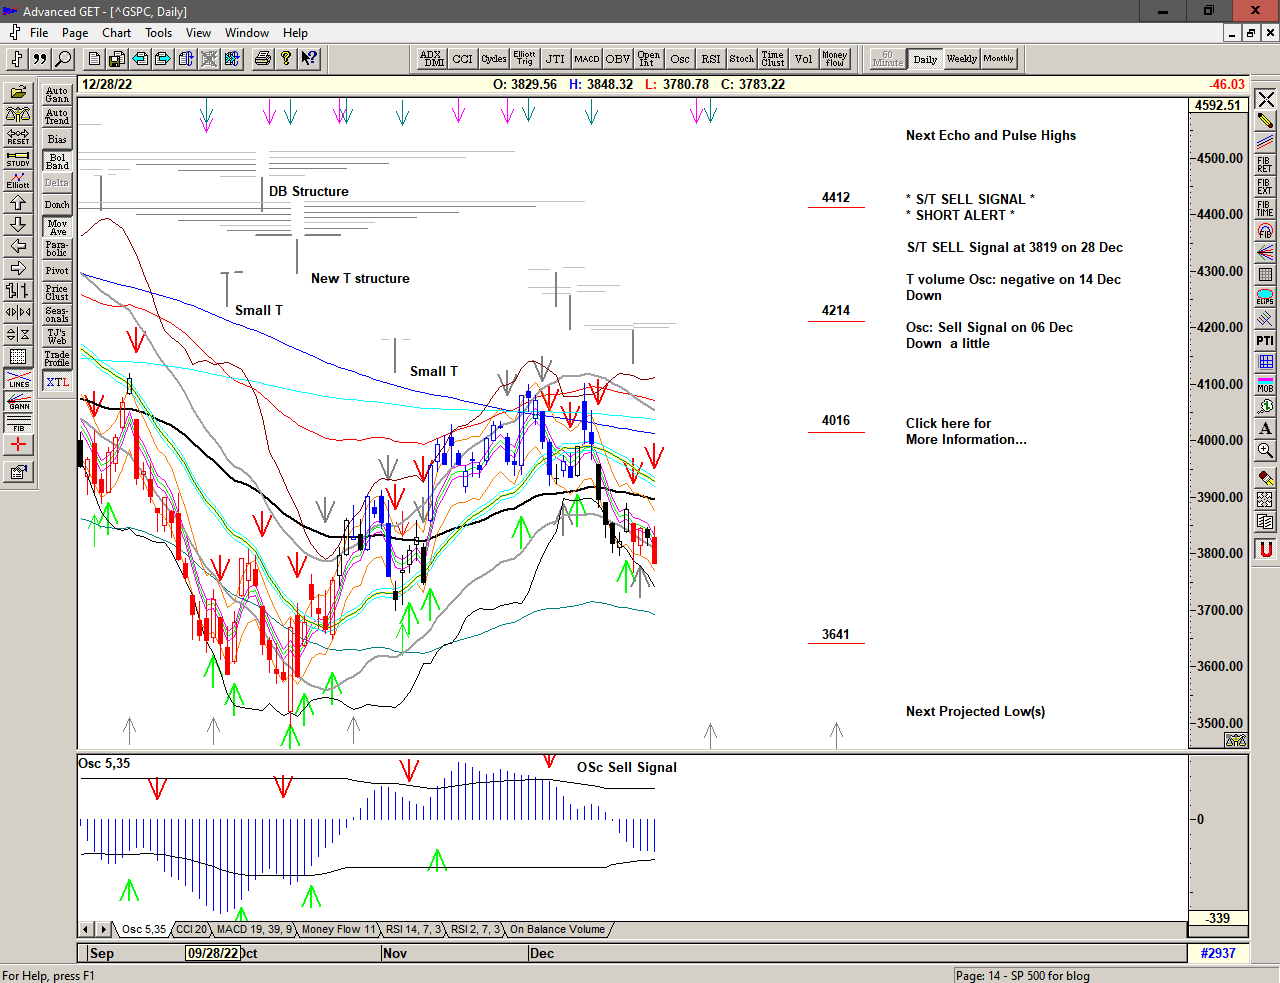Open the Tools menu
The image size is (1280, 983).
tap(158, 33)
